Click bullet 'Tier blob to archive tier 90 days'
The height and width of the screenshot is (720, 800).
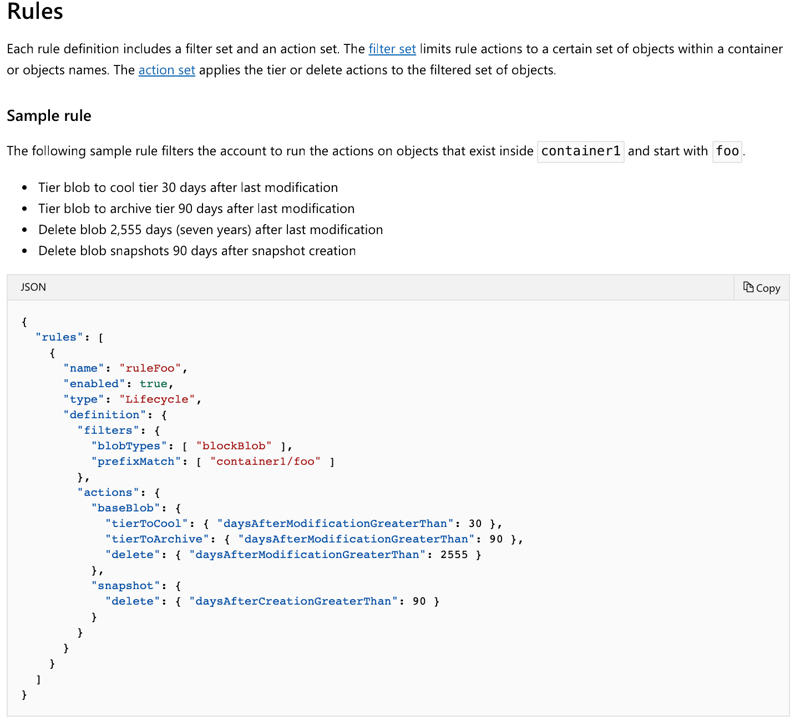point(196,209)
